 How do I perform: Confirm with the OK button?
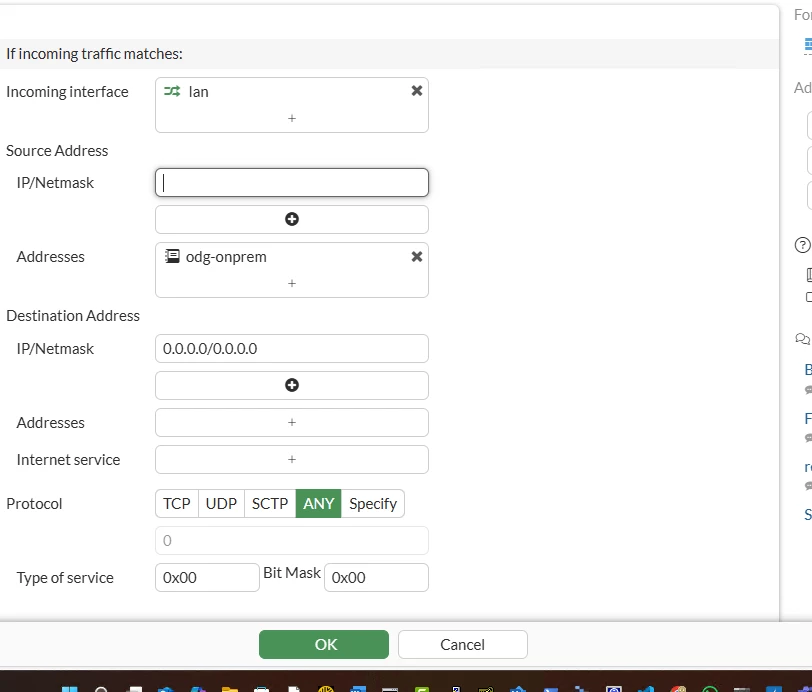(x=324, y=644)
